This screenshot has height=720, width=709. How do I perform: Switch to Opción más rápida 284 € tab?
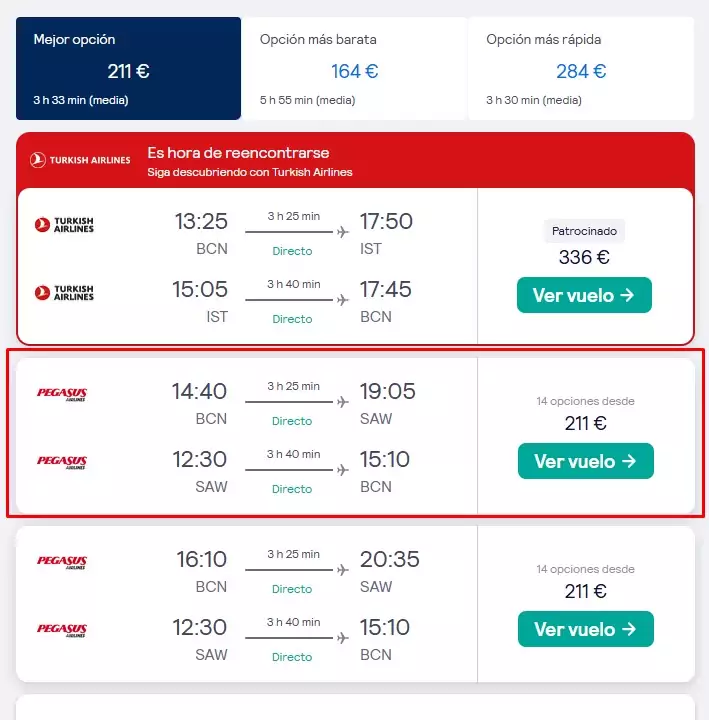pos(581,68)
